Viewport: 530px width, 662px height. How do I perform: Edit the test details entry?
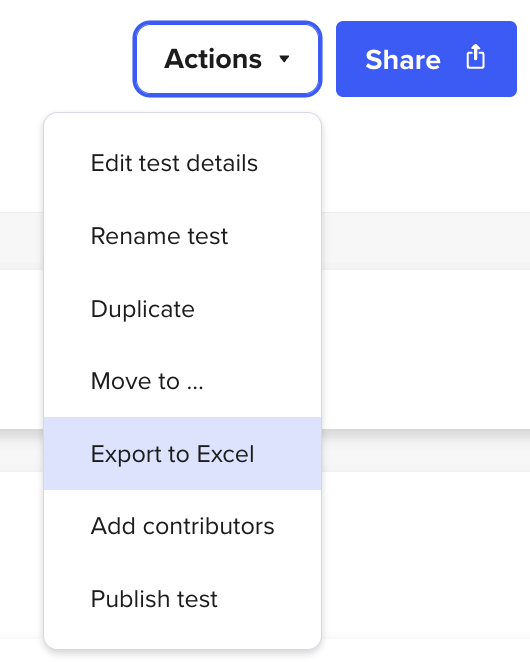click(182, 163)
